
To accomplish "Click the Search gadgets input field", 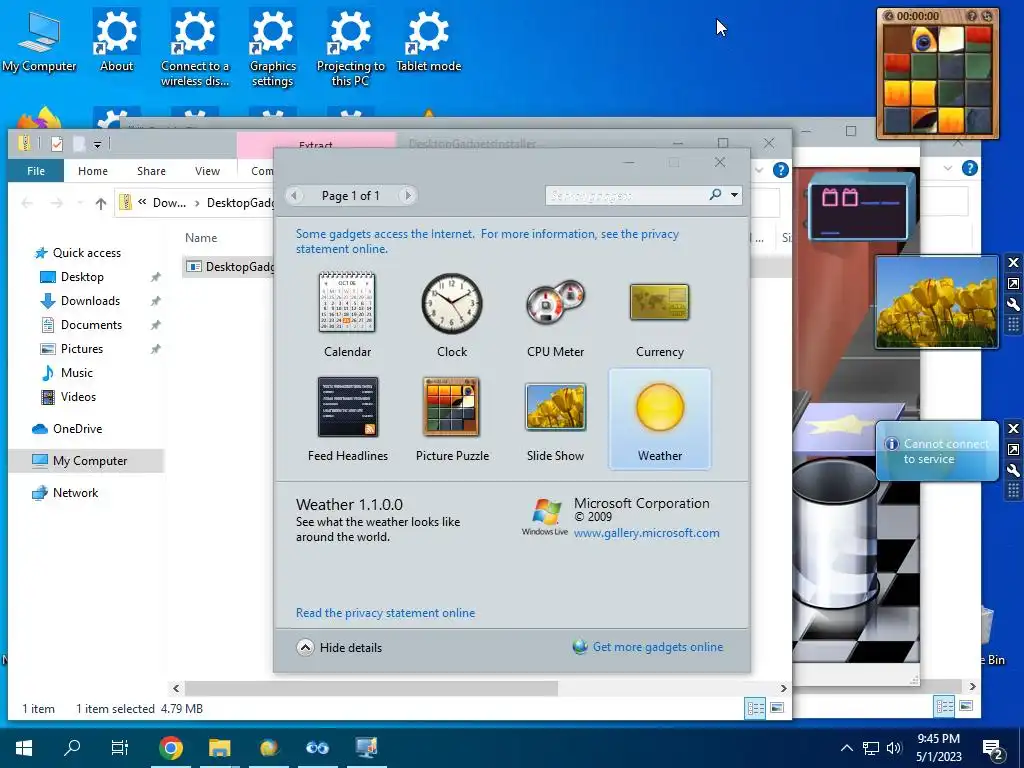I will tap(627, 195).
